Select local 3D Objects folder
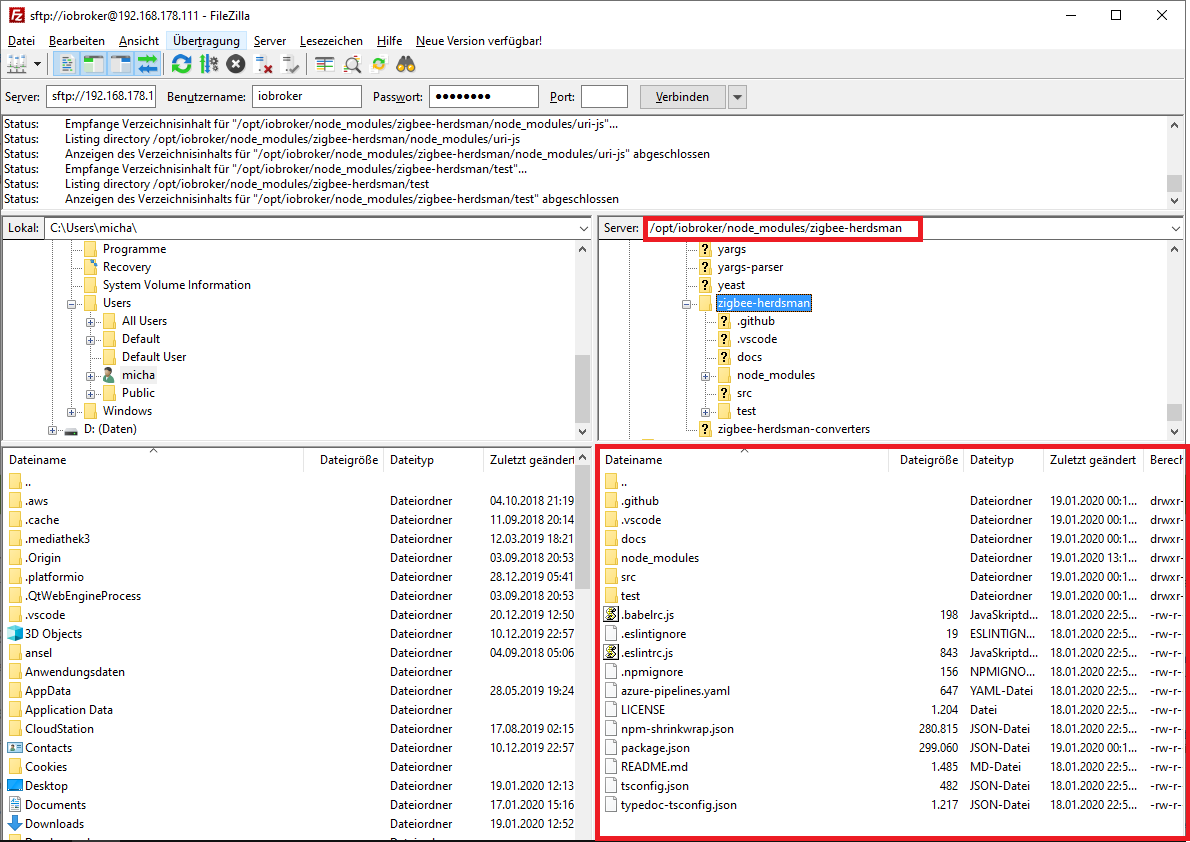This screenshot has height=842, width=1190. [x=53, y=634]
